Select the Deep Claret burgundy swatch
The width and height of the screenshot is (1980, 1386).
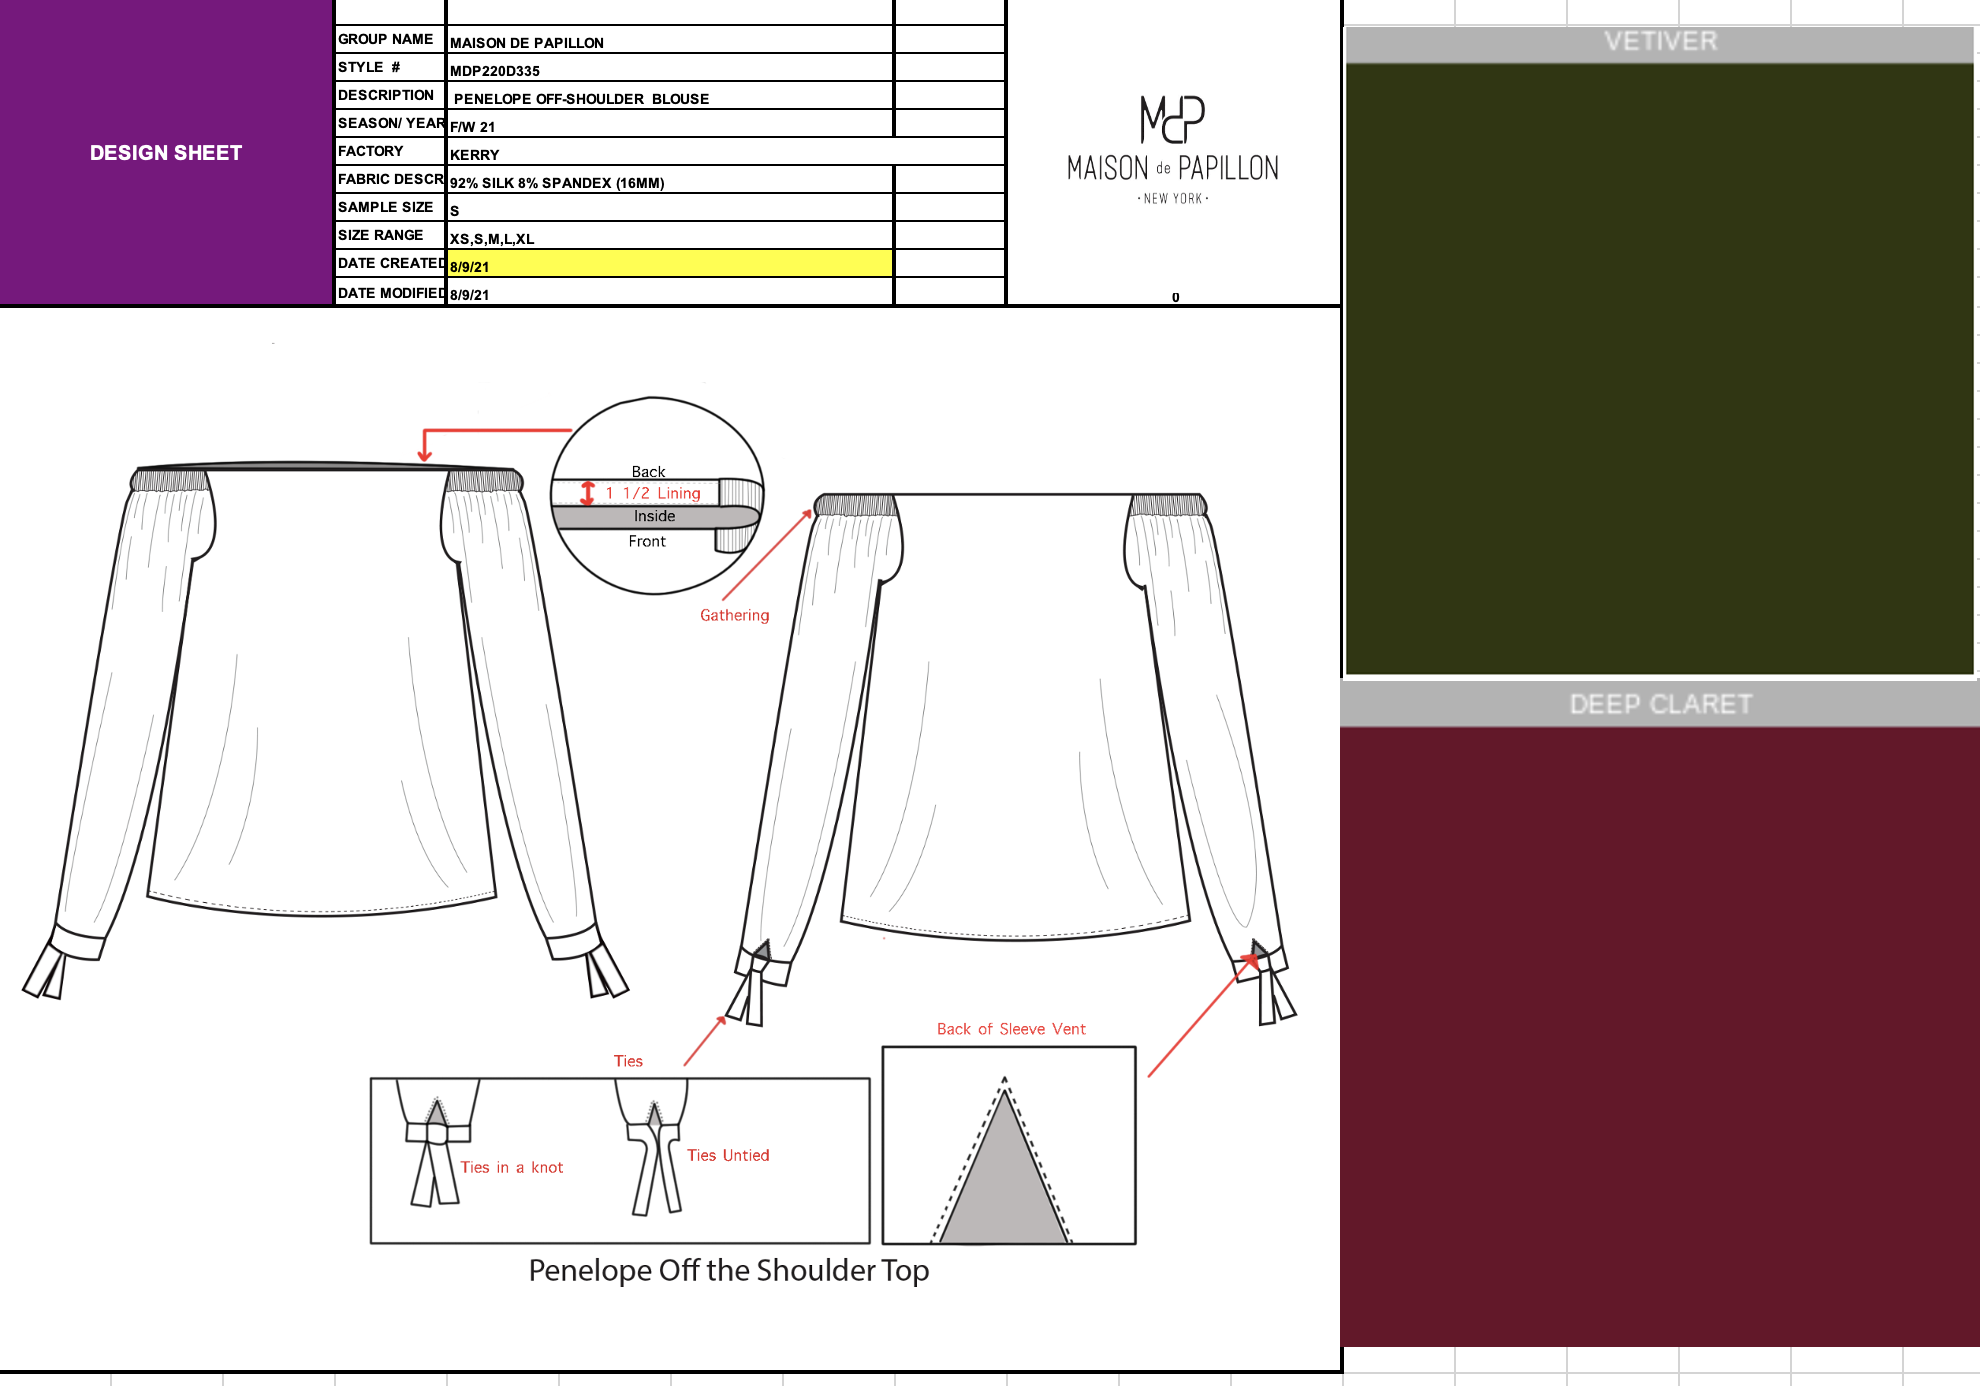1659,1035
